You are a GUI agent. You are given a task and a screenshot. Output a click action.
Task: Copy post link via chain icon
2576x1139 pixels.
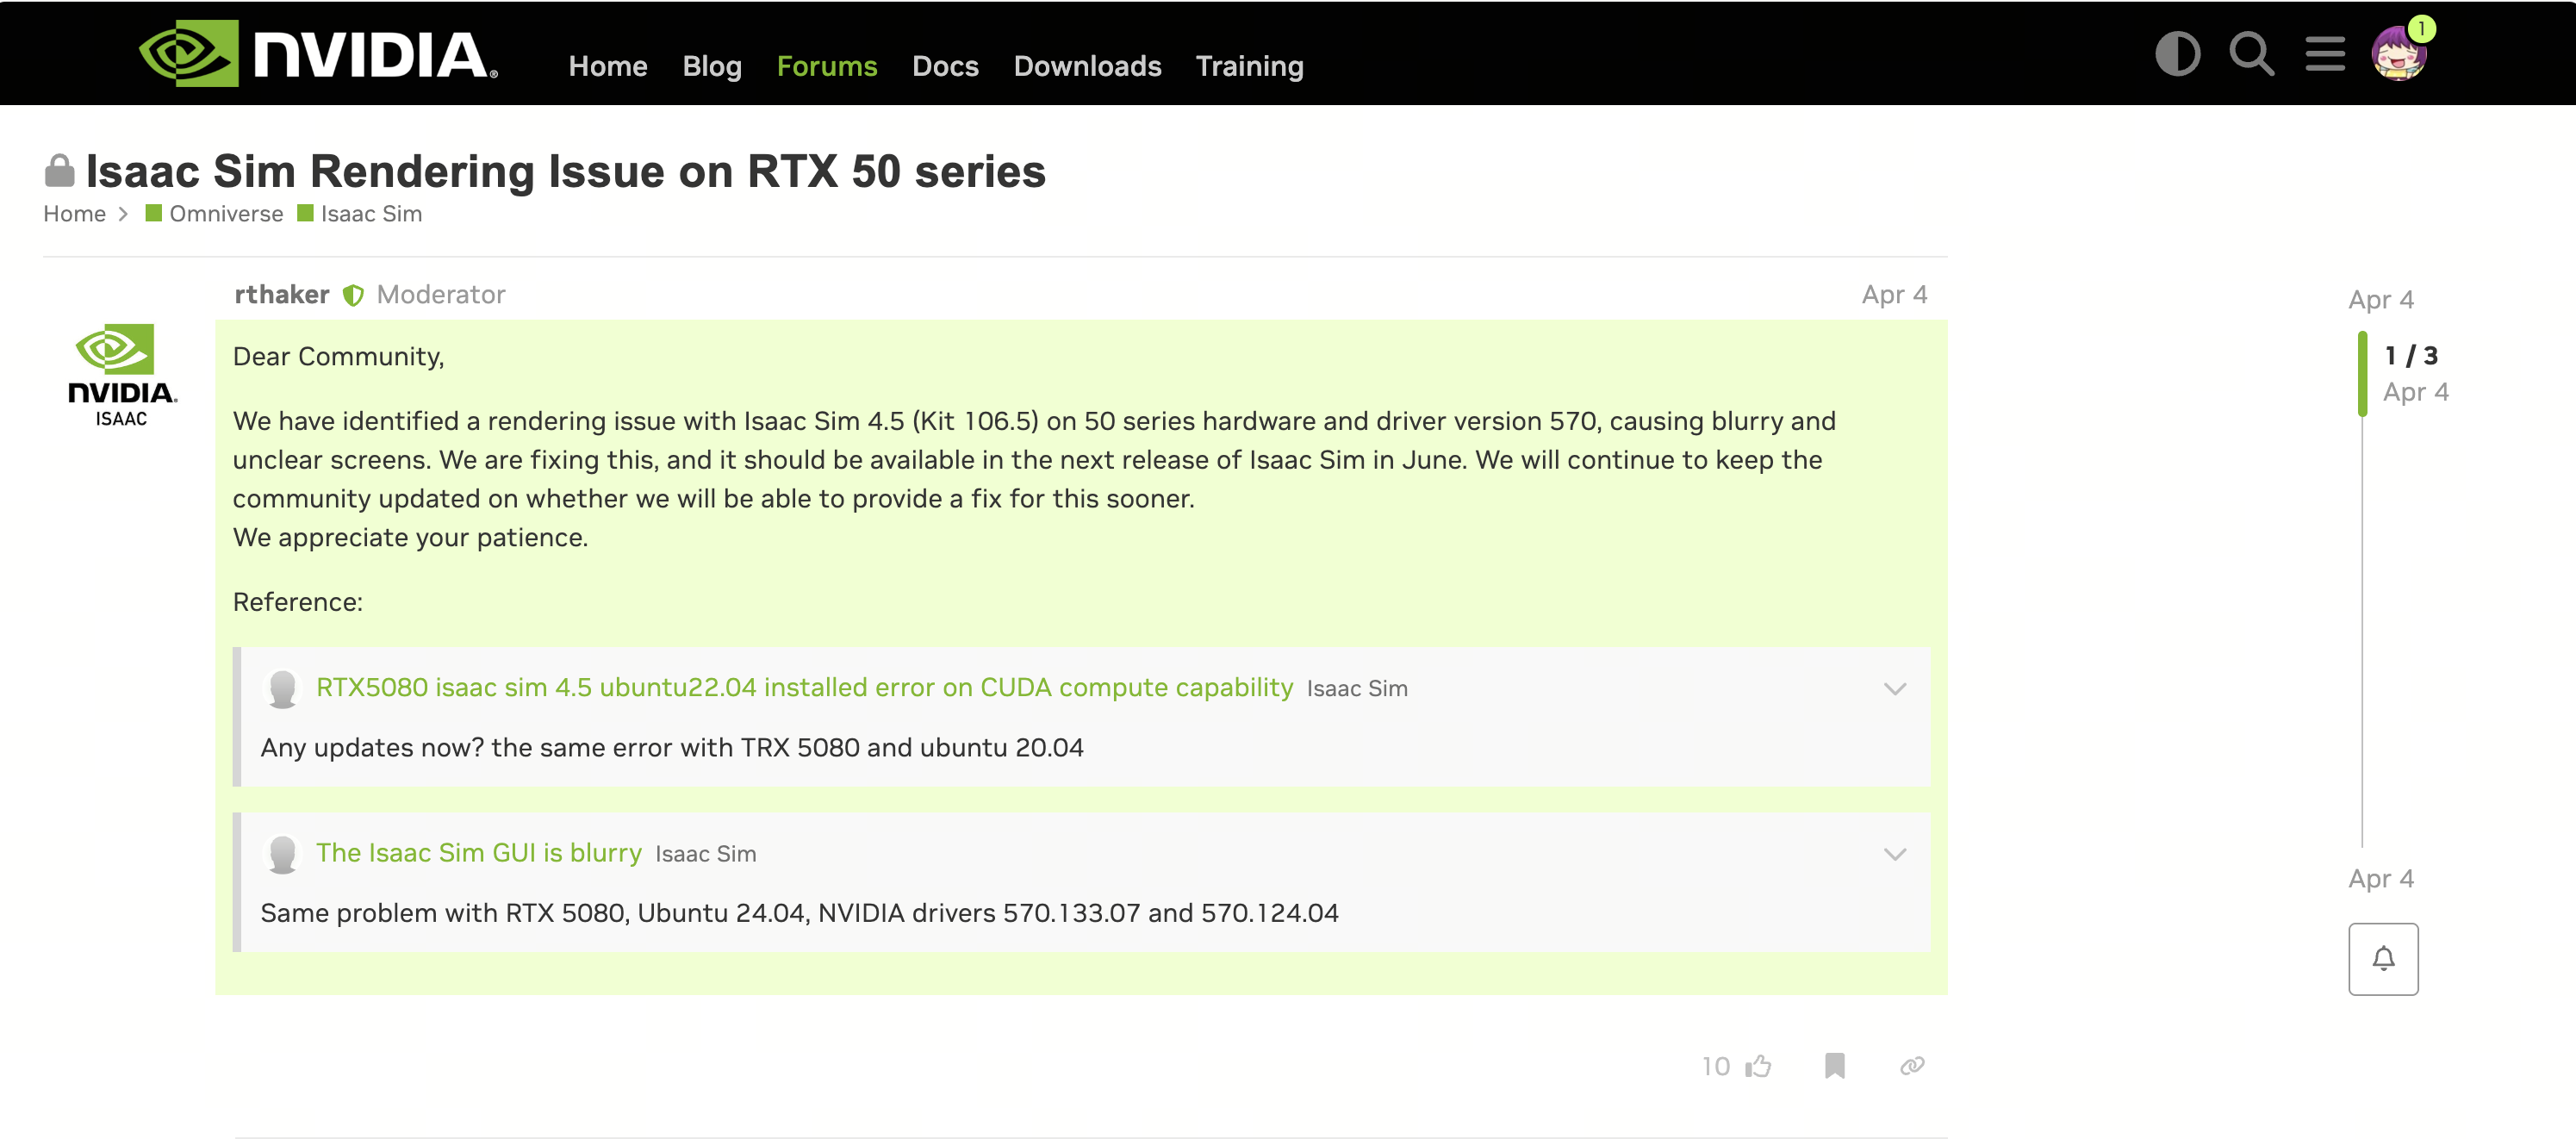[x=1911, y=1066]
